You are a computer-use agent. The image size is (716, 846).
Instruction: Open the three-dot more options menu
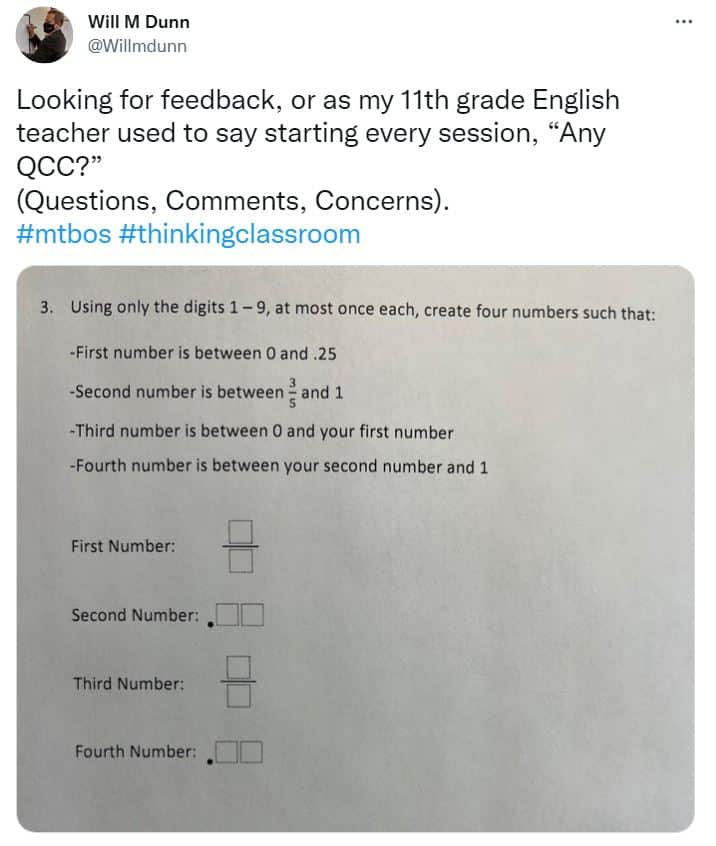pos(684,22)
